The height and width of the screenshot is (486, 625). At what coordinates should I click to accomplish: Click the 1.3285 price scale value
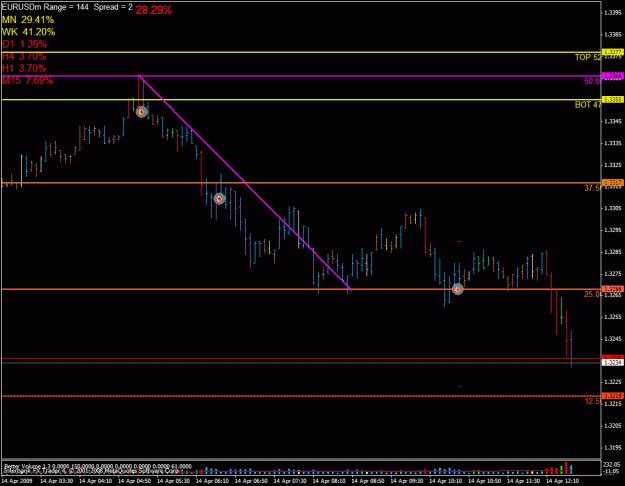pyautogui.click(x=613, y=252)
